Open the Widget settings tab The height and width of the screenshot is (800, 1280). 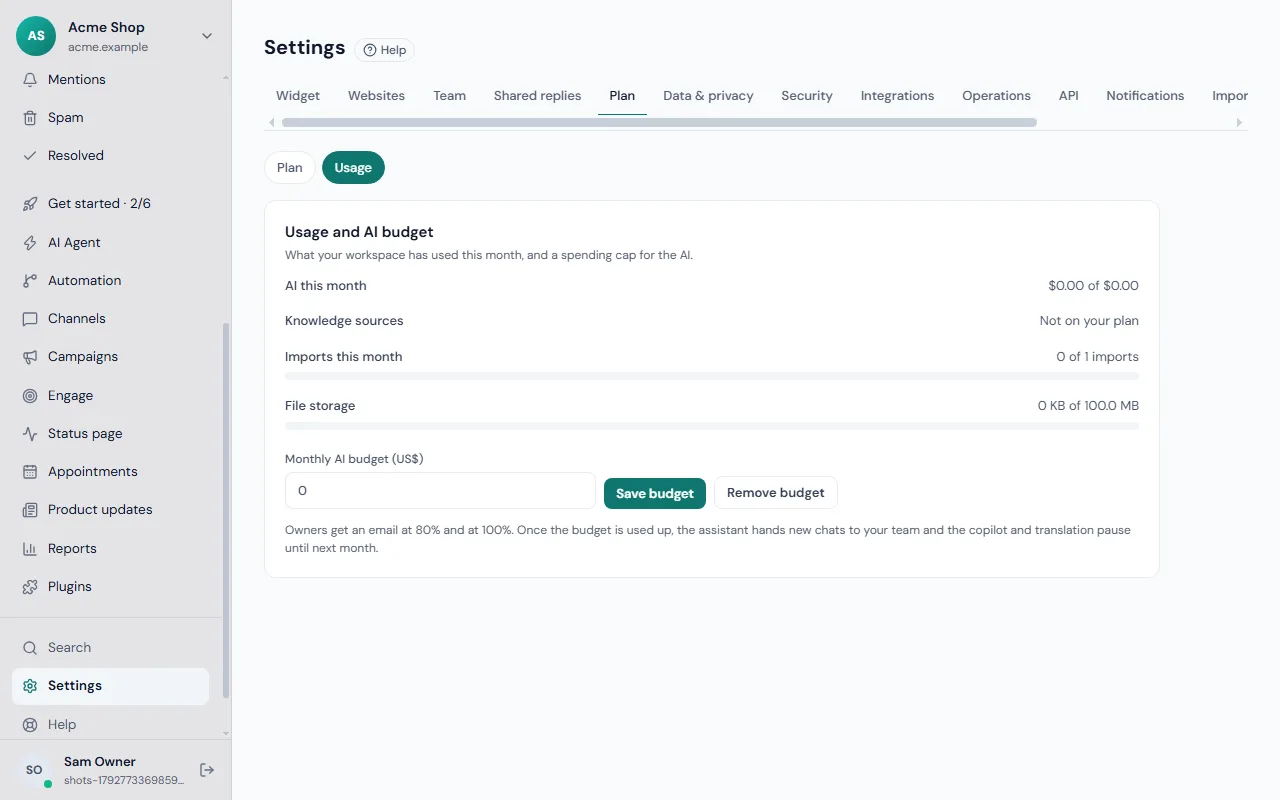[298, 96]
